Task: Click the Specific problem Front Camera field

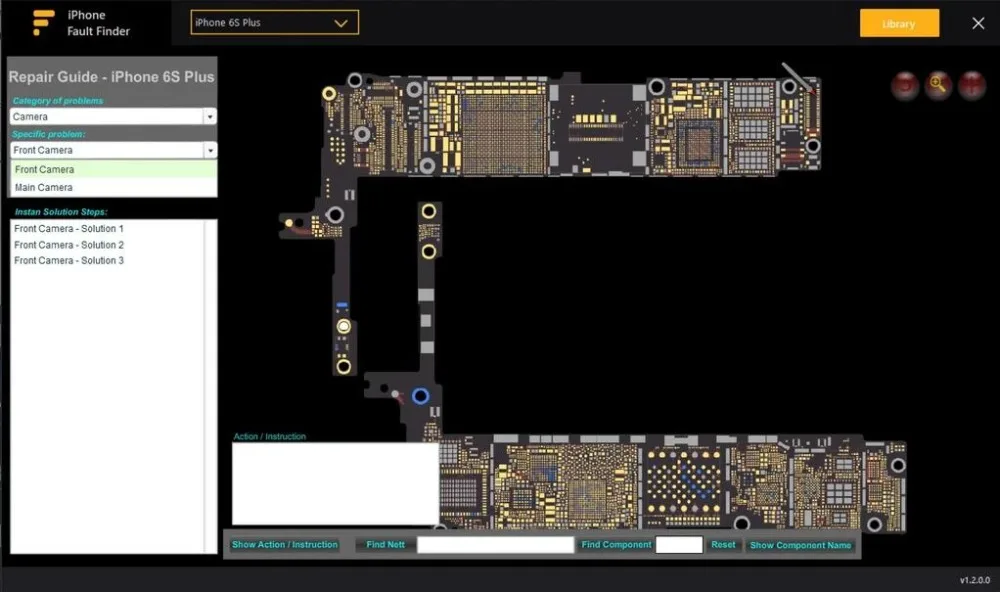Action: click(x=107, y=150)
